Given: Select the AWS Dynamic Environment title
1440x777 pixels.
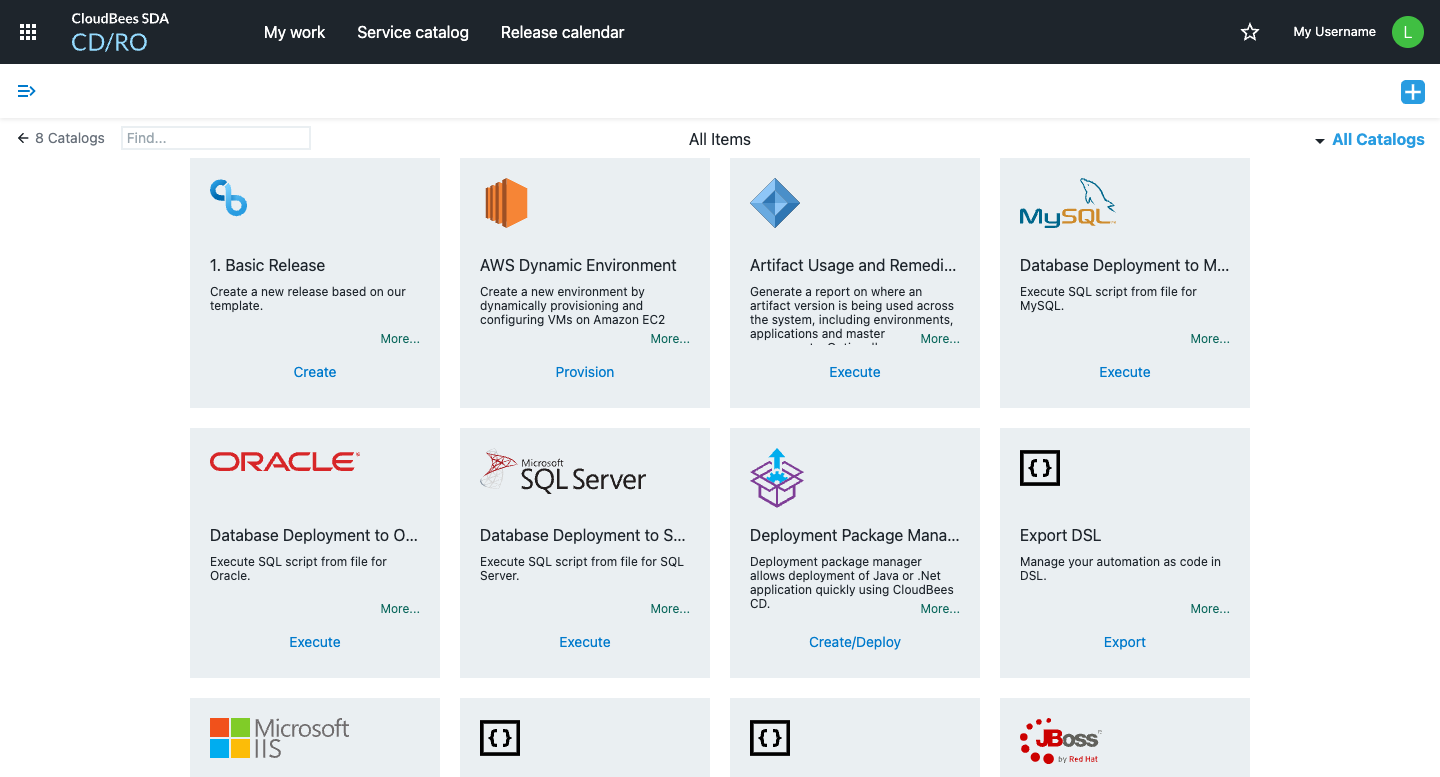Looking at the screenshot, I should tap(578, 265).
